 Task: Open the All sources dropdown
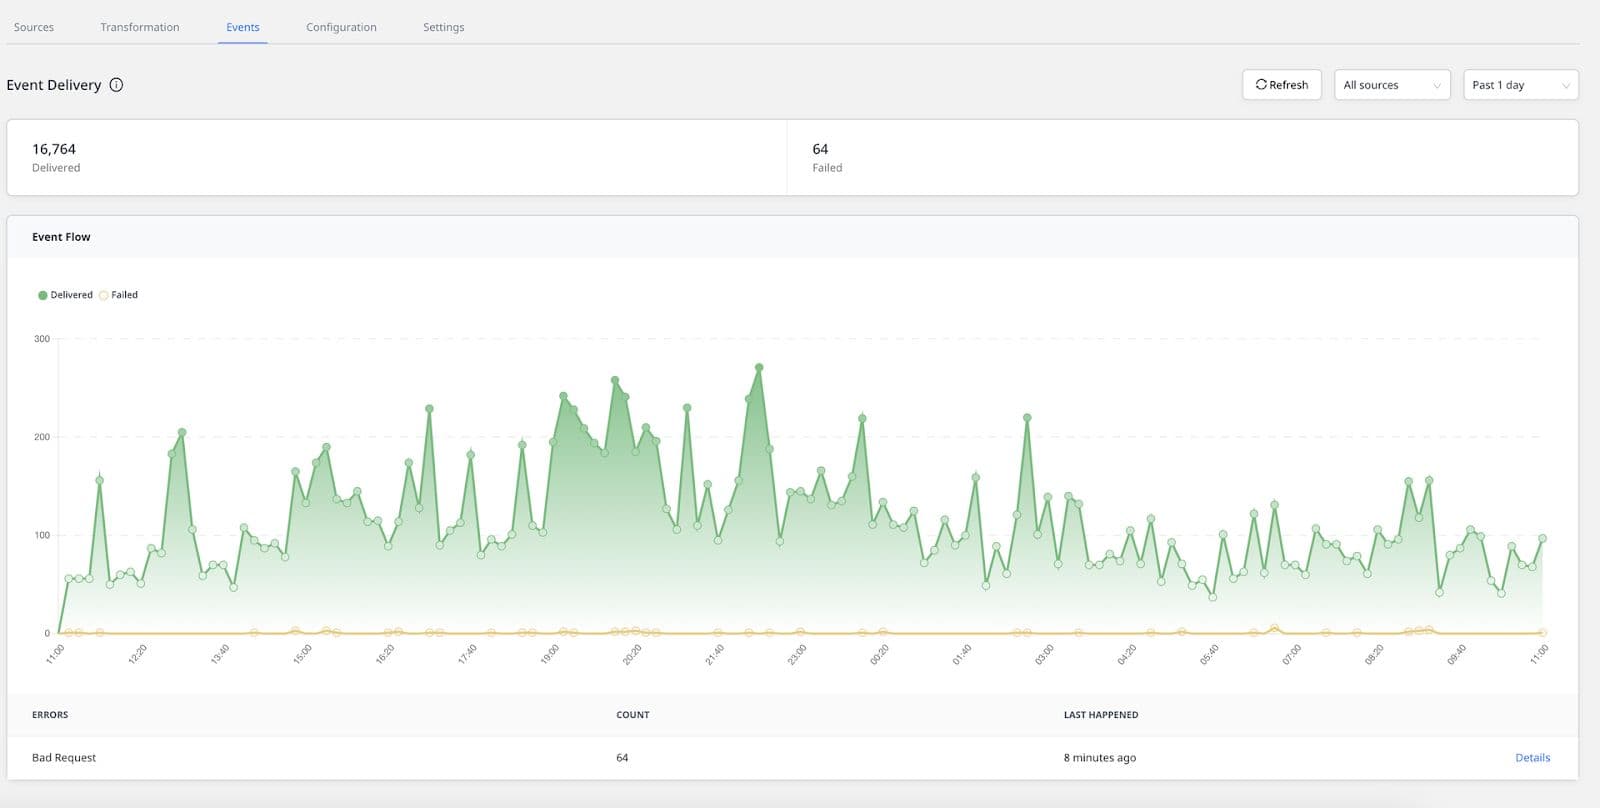tap(1391, 85)
